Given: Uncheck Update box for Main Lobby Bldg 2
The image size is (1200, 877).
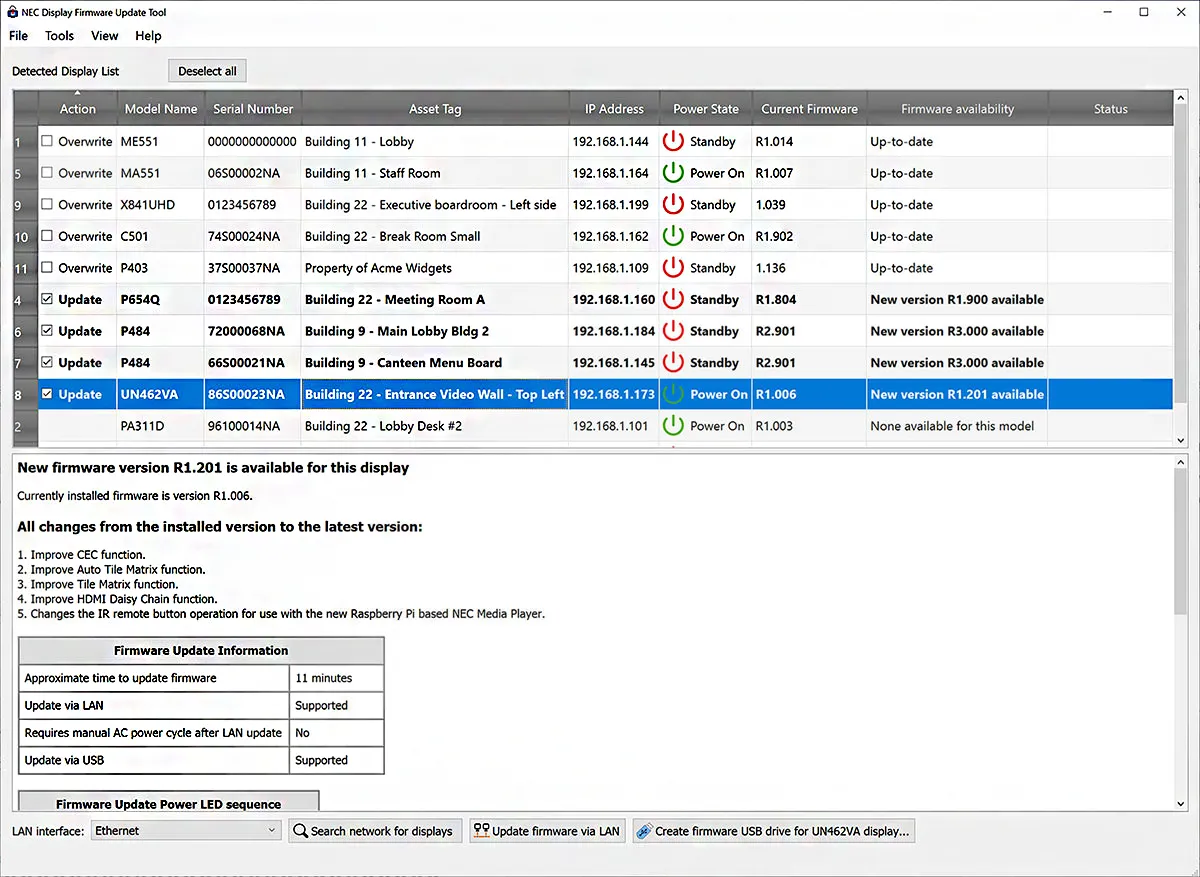Looking at the screenshot, I should point(47,331).
